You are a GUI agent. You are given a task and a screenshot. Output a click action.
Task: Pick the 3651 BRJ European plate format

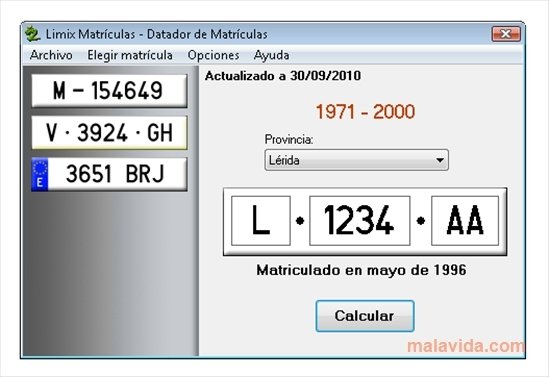[x=109, y=174]
